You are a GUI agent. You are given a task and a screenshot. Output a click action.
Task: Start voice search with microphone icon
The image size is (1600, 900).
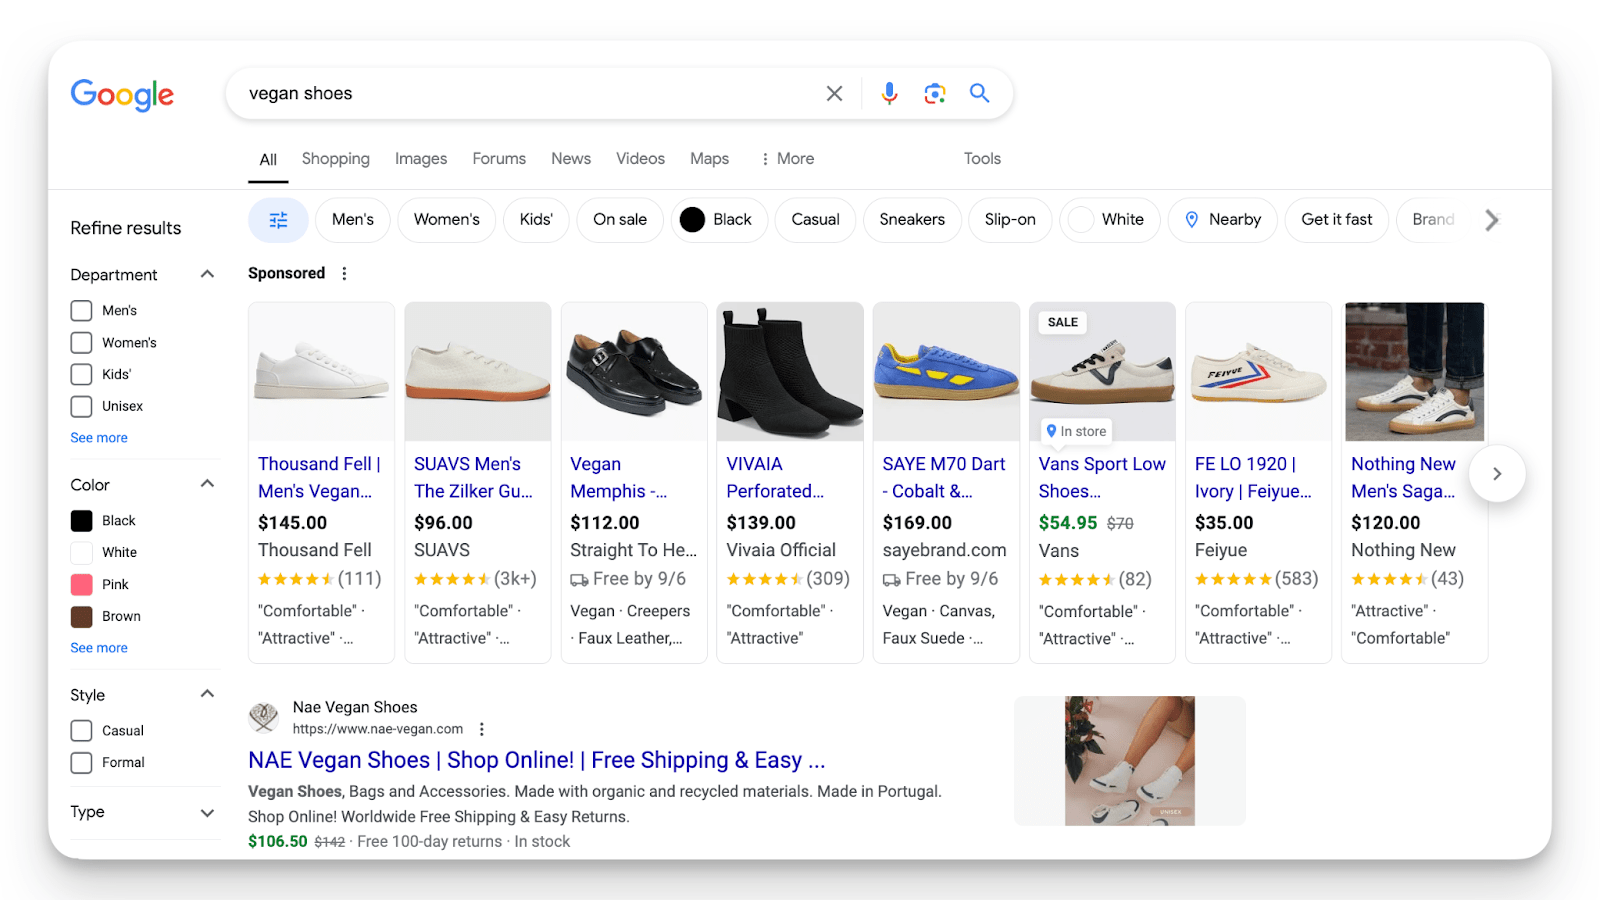pos(889,93)
